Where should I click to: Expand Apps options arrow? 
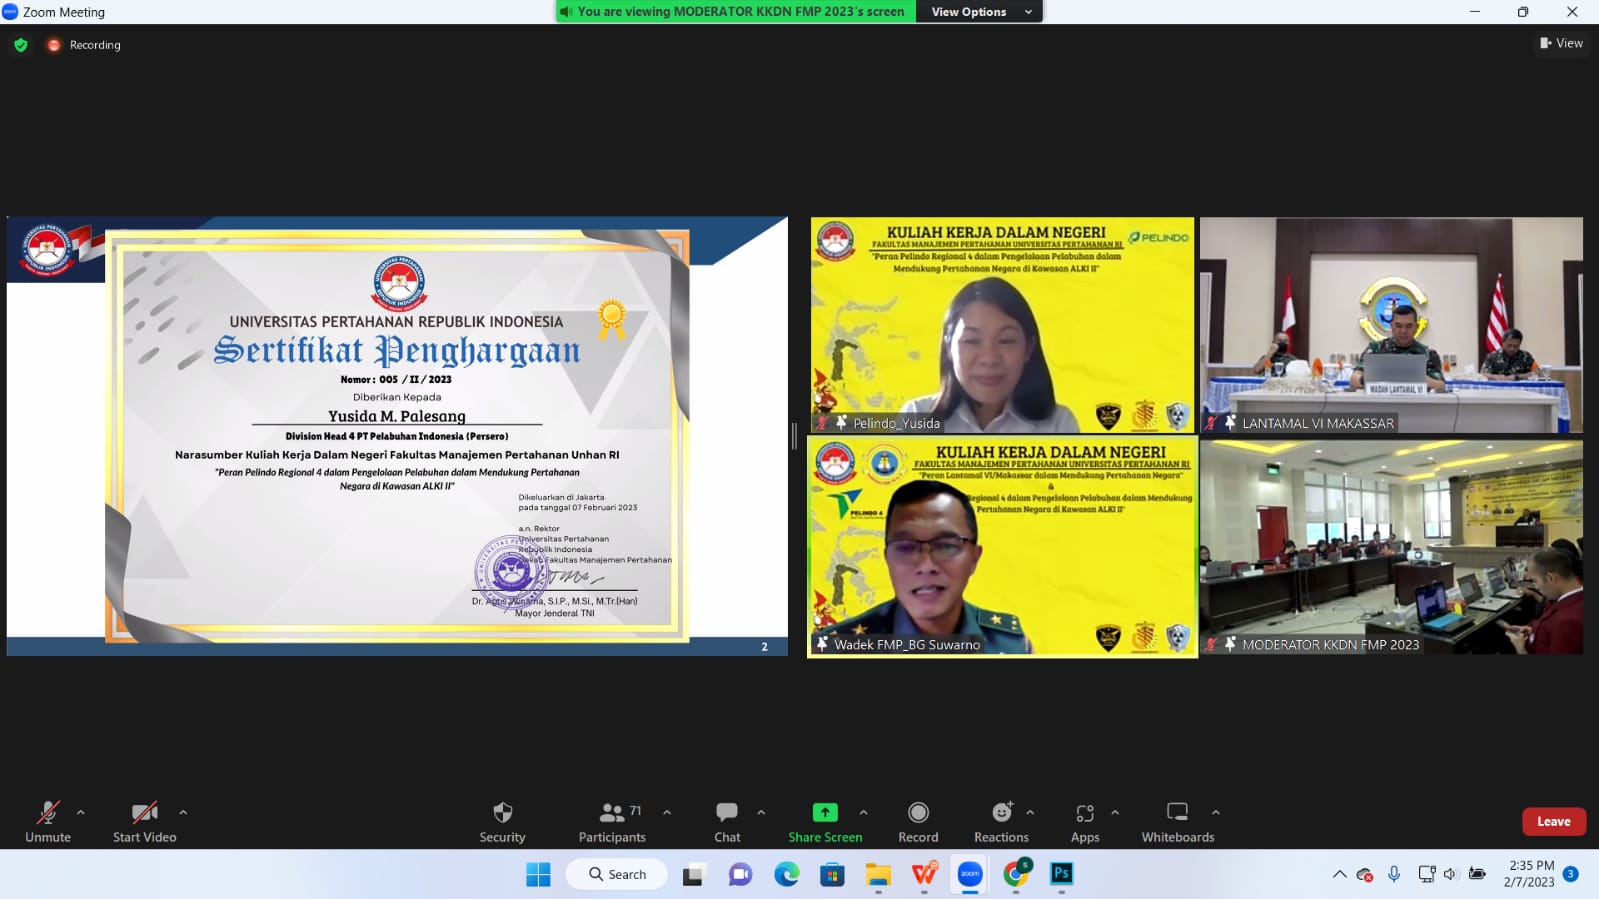(1115, 812)
